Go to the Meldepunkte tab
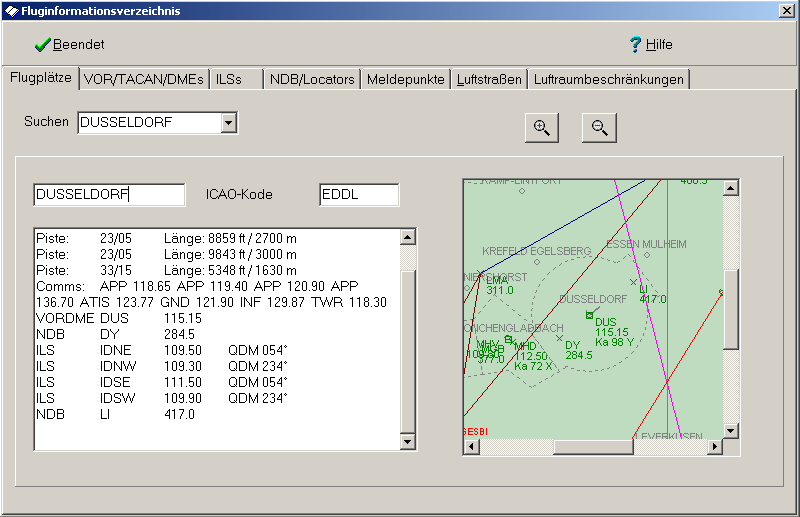This screenshot has width=800, height=517. 406,80
